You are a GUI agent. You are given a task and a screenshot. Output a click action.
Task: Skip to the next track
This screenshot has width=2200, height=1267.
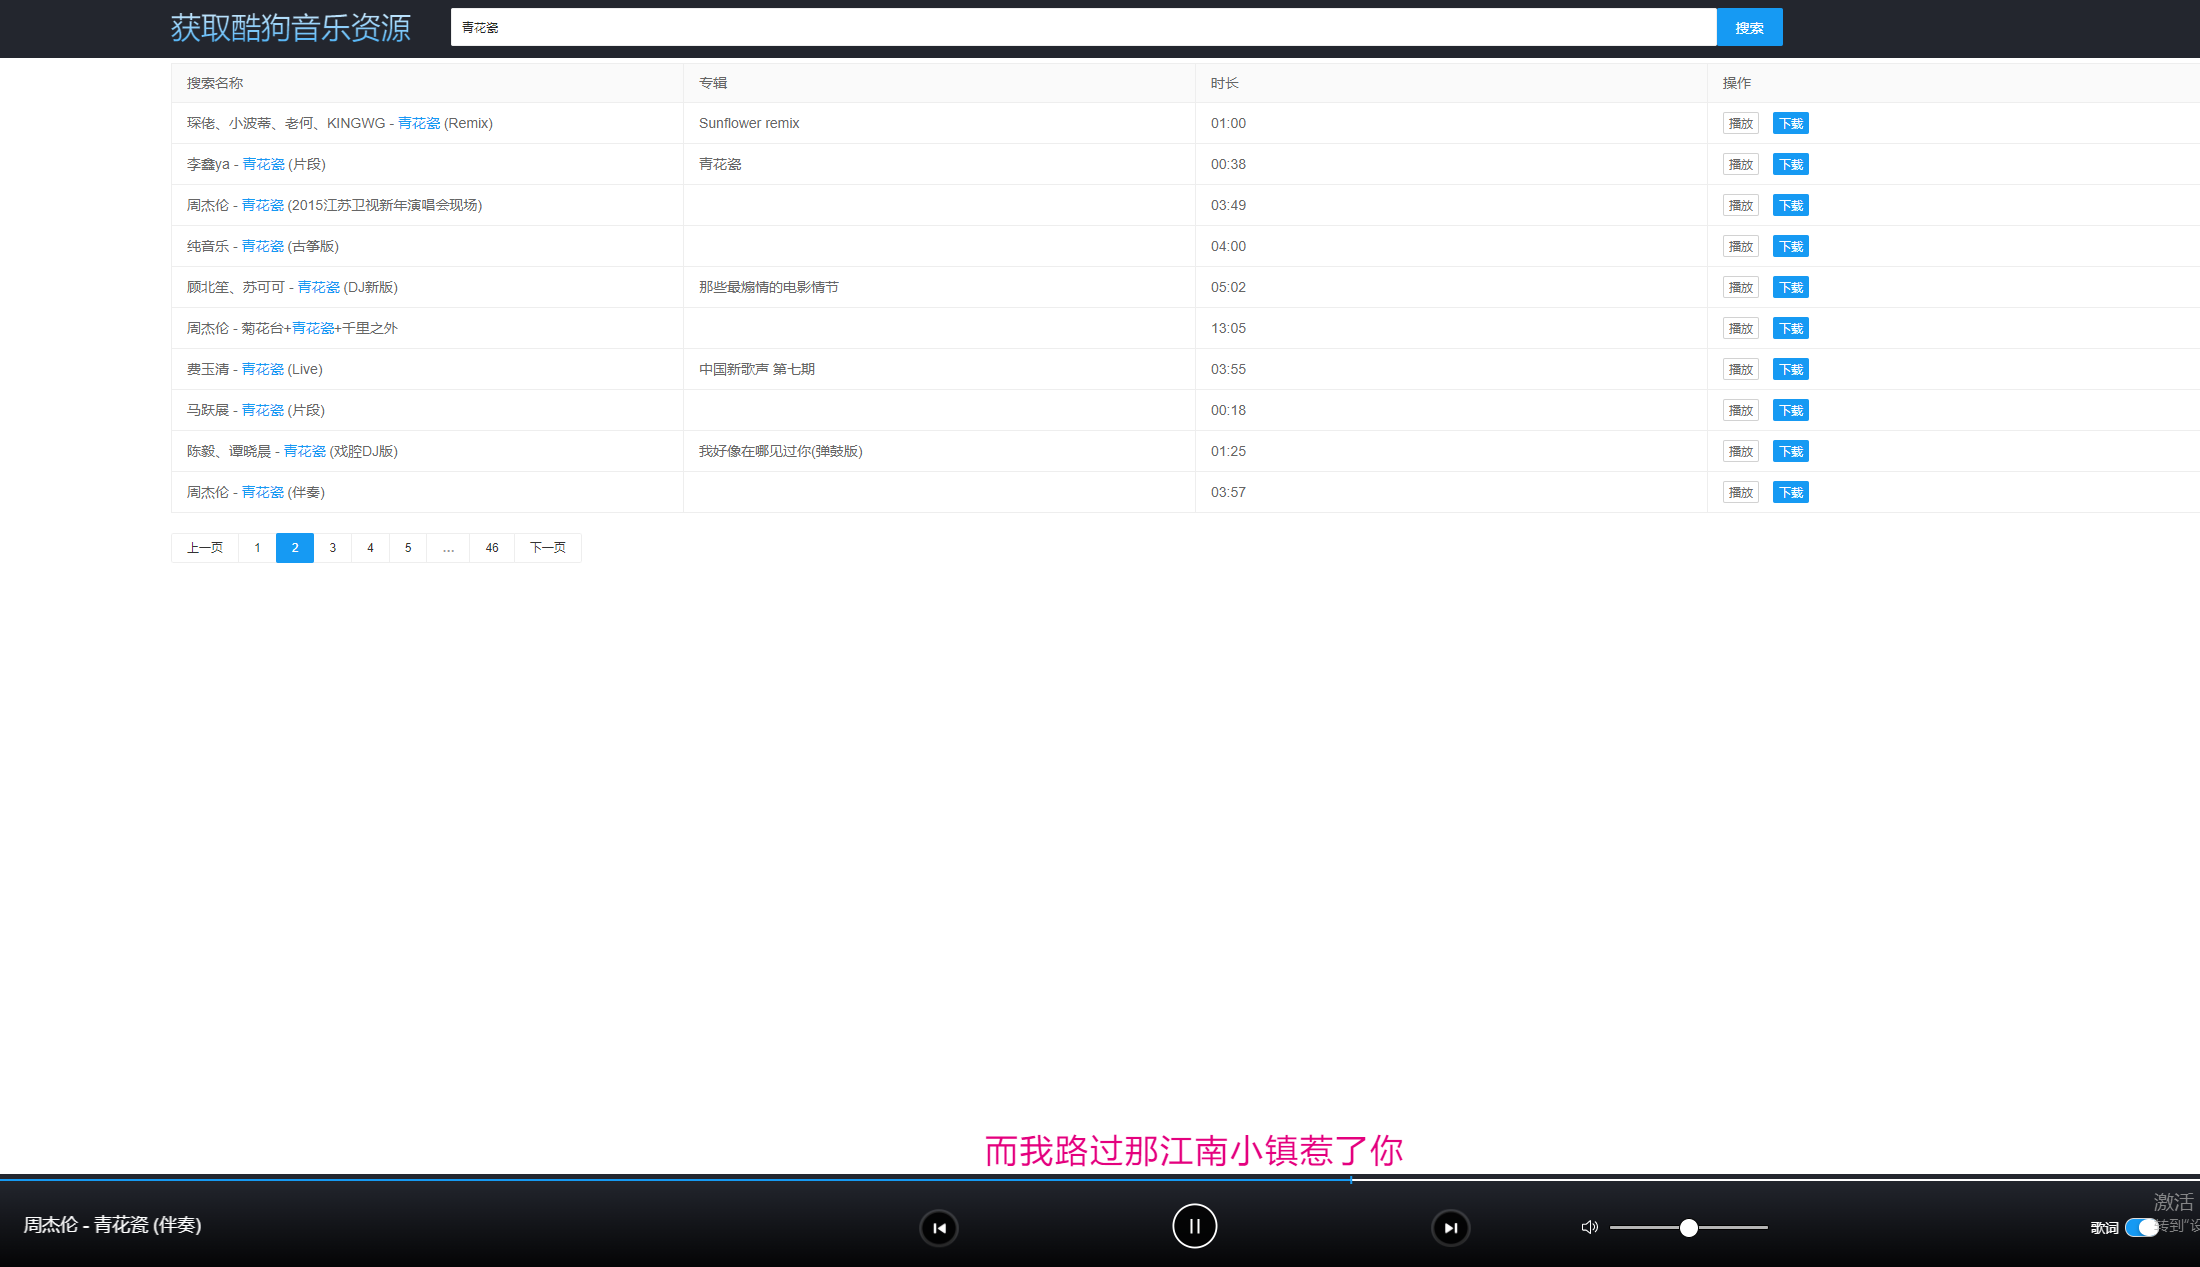click(x=1451, y=1227)
